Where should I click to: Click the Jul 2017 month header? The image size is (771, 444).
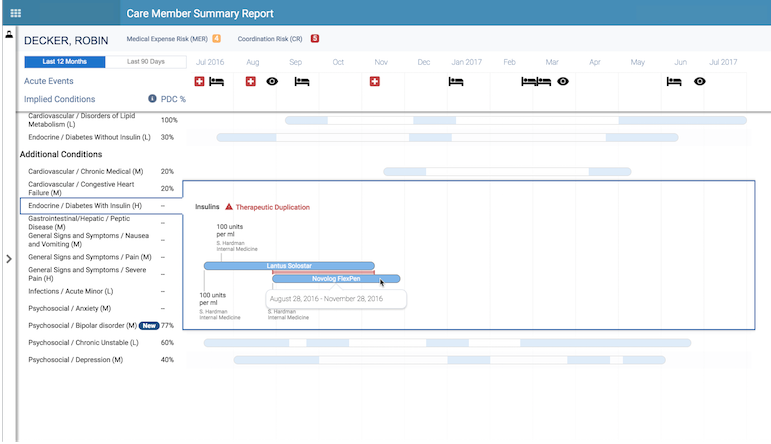pos(723,62)
